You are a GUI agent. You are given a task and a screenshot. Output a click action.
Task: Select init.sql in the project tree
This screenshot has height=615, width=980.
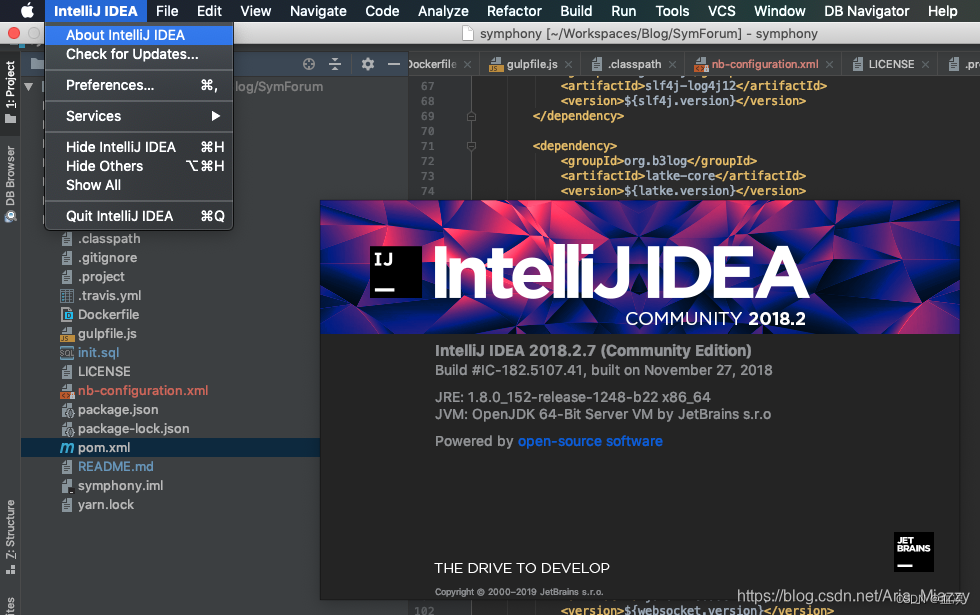coord(98,352)
